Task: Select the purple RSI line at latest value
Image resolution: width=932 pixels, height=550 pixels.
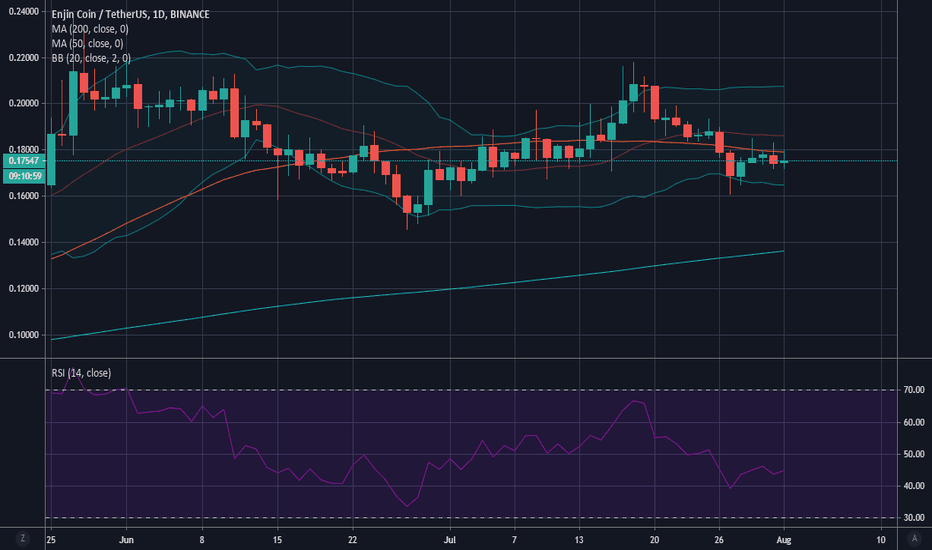Action: click(783, 471)
